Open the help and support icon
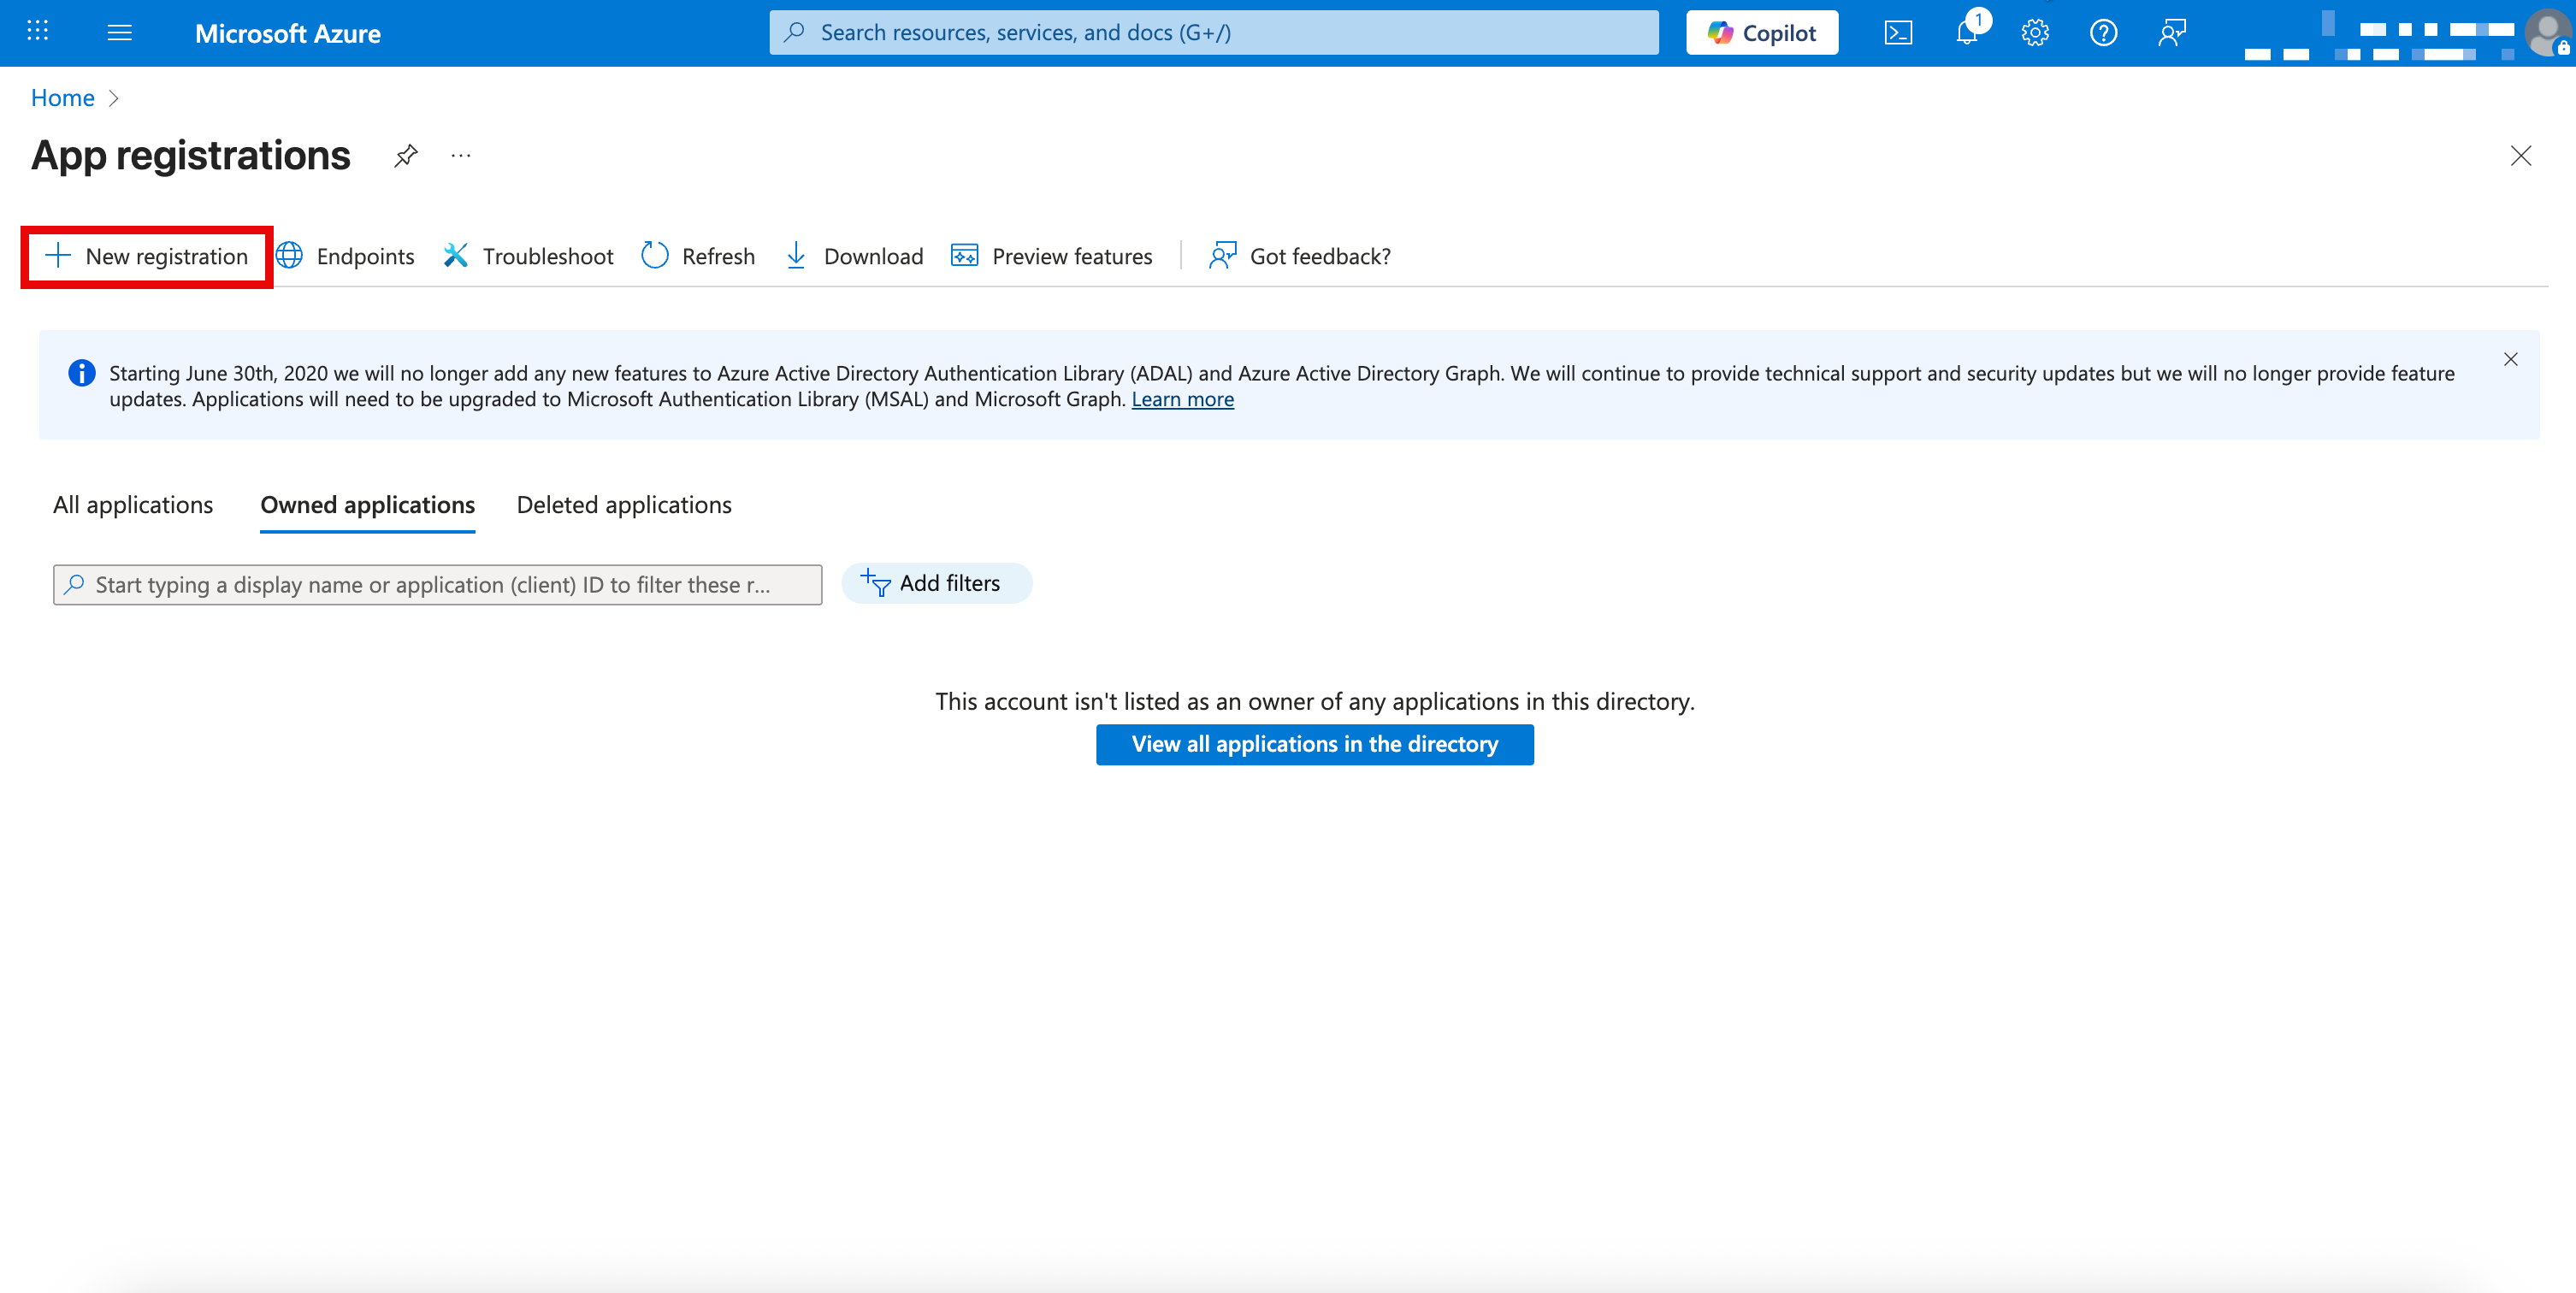Image resolution: width=2576 pixels, height=1293 pixels. pyautogui.click(x=2102, y=32)
